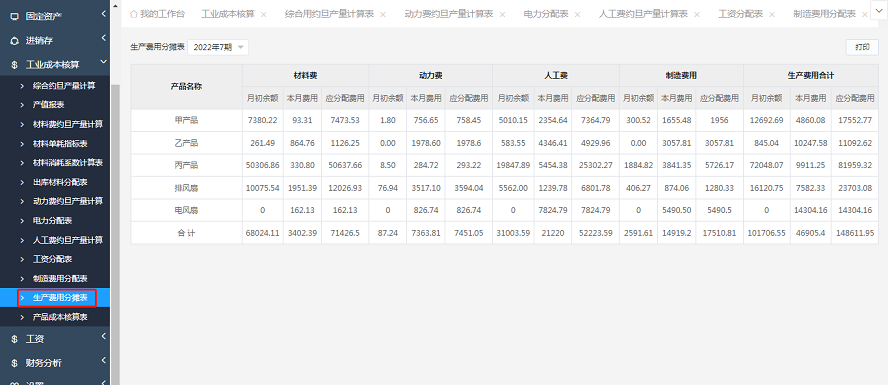Click cell value 4346.41 in 乙产品 row
Viewport: 888px width, 385px height.
(553, 143)
